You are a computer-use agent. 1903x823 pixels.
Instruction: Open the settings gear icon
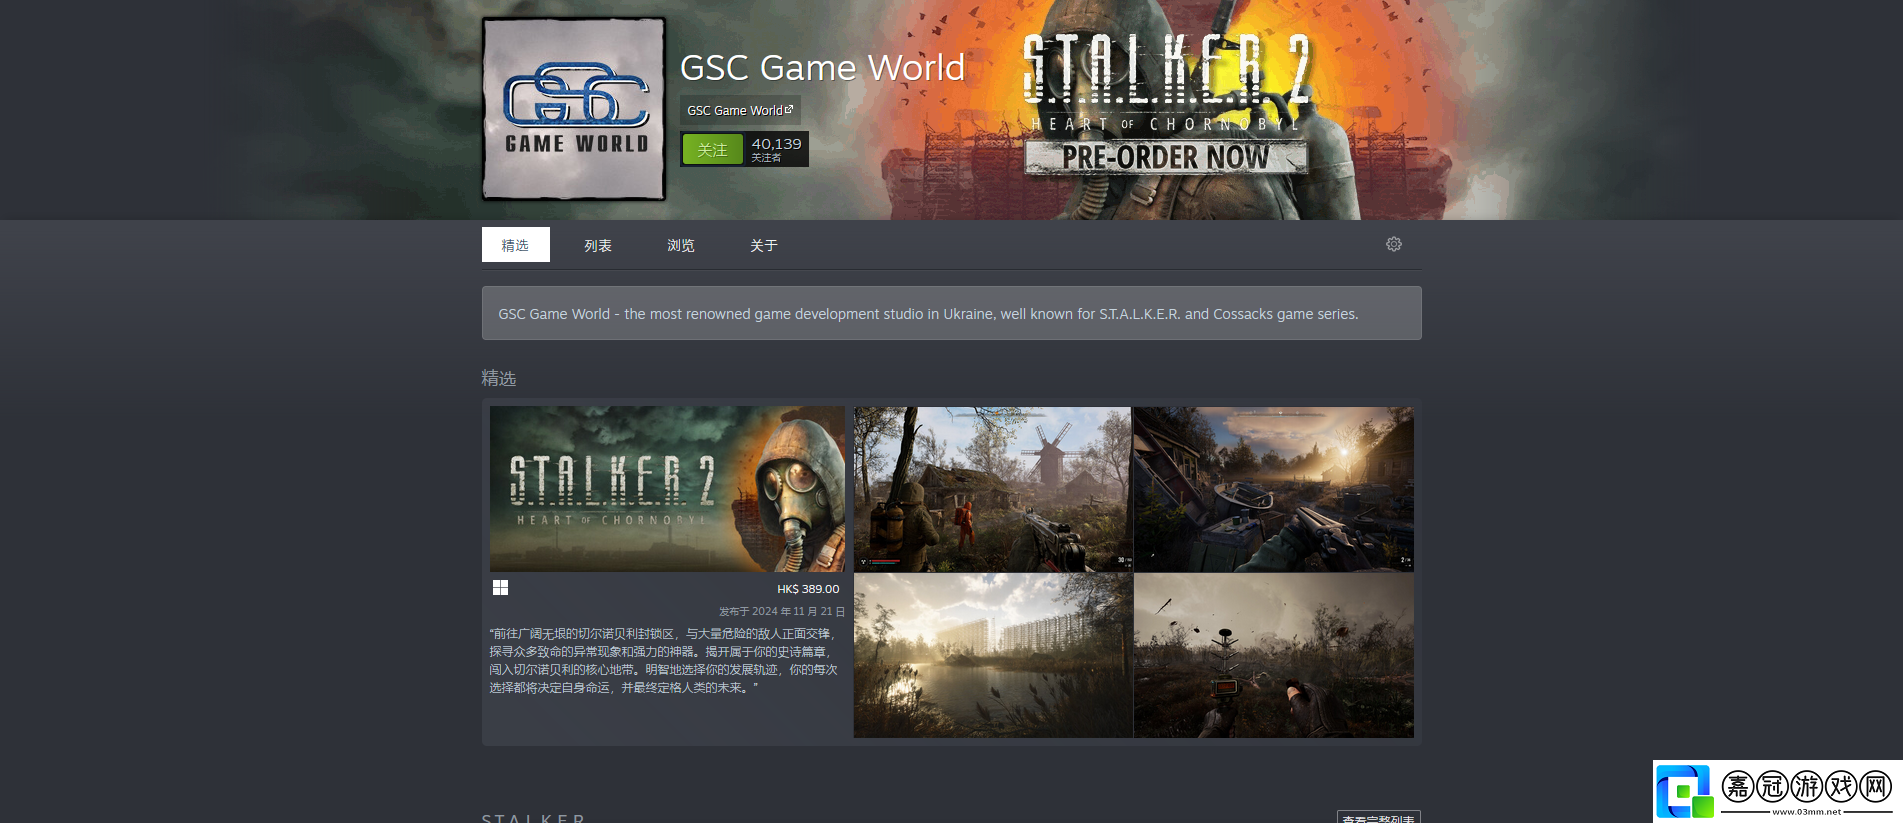[1393, 244]
